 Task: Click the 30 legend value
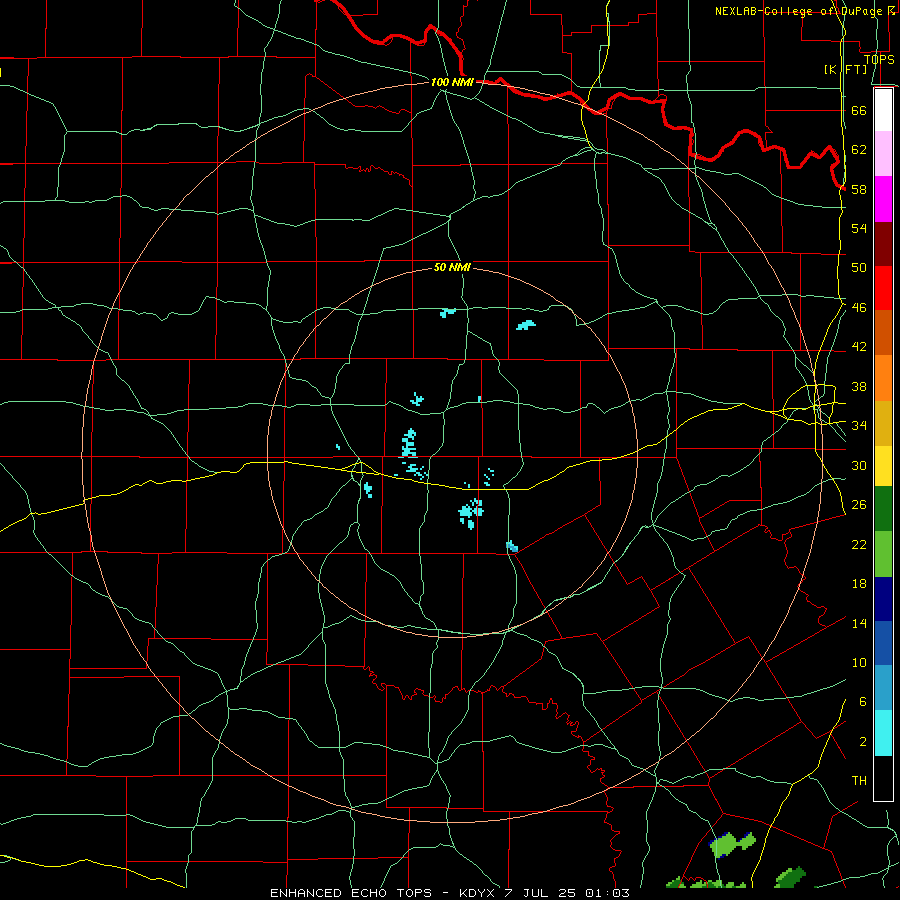pos(859,465)
